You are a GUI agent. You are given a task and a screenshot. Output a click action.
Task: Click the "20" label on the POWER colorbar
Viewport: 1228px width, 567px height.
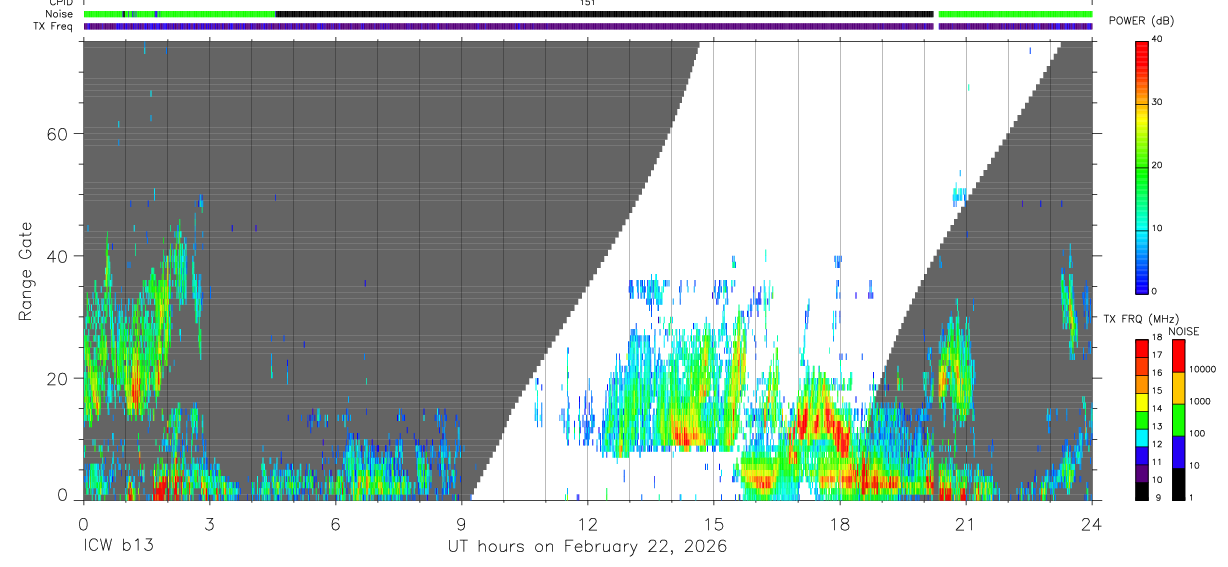pos(1158,166)
